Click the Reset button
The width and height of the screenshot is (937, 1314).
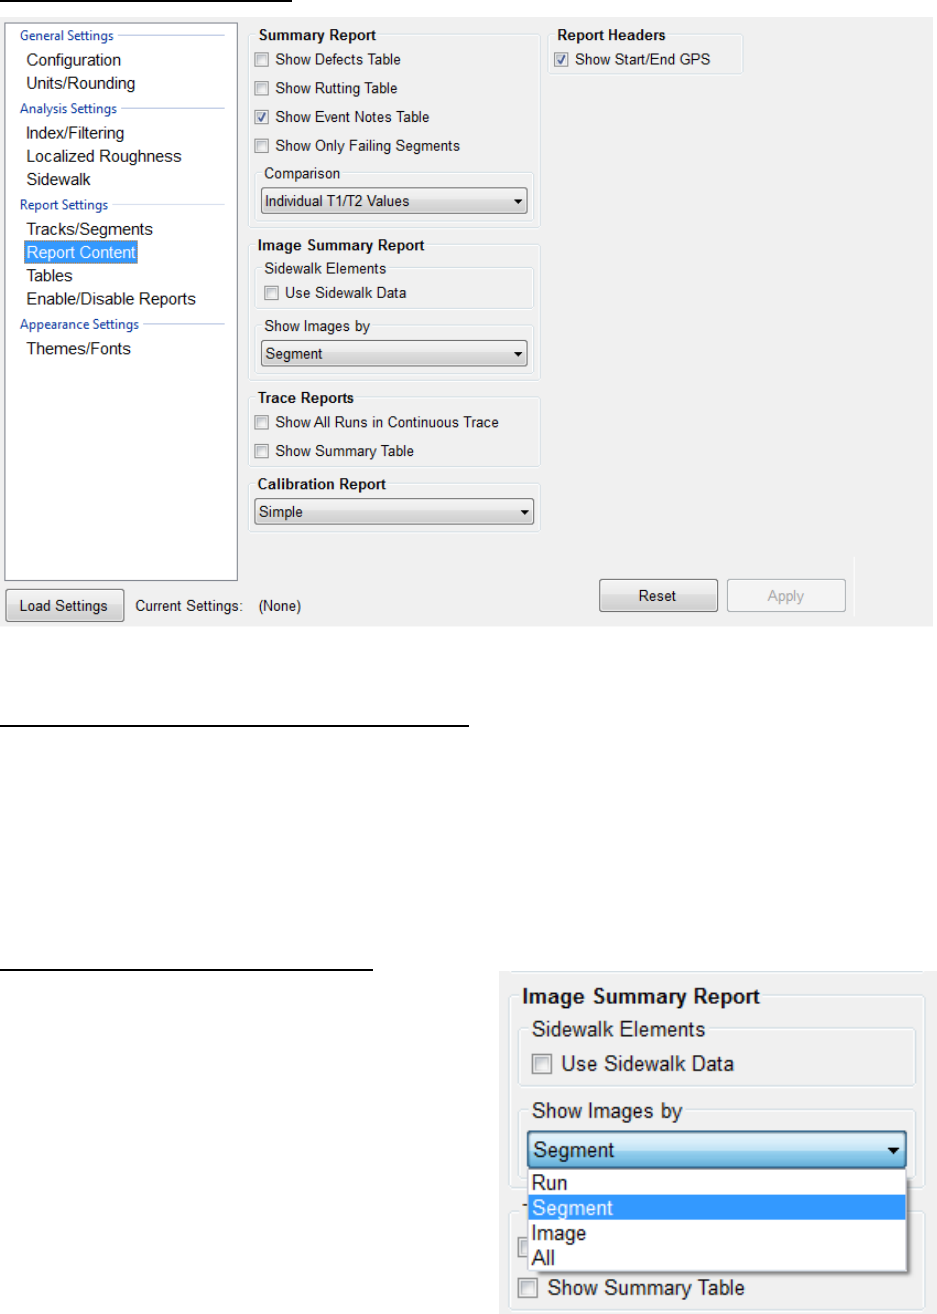658,596
